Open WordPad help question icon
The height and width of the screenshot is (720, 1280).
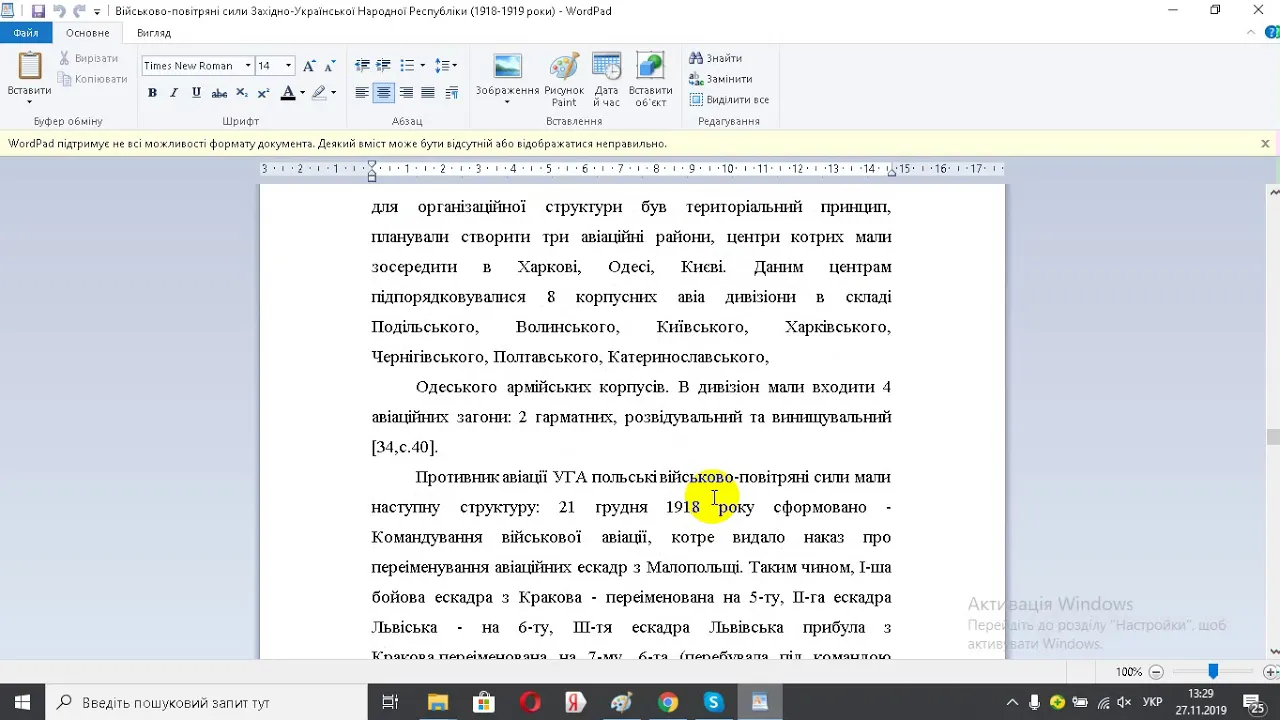(x=1272, y=33)
